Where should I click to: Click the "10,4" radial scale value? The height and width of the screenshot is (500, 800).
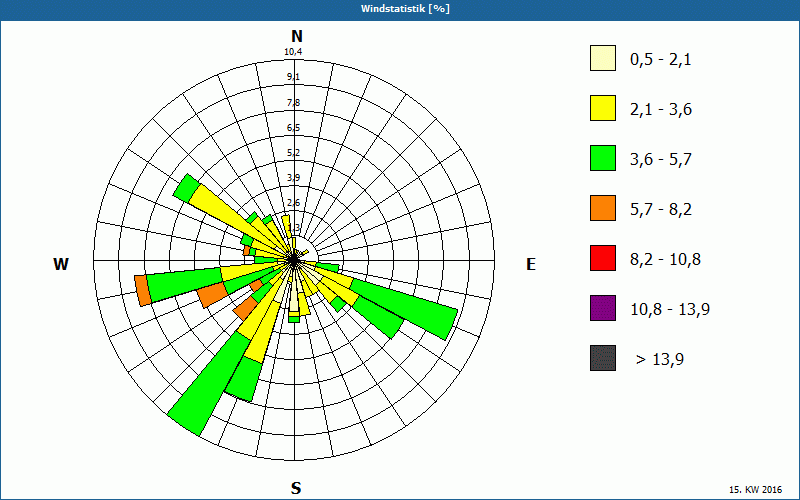(293, 52)
